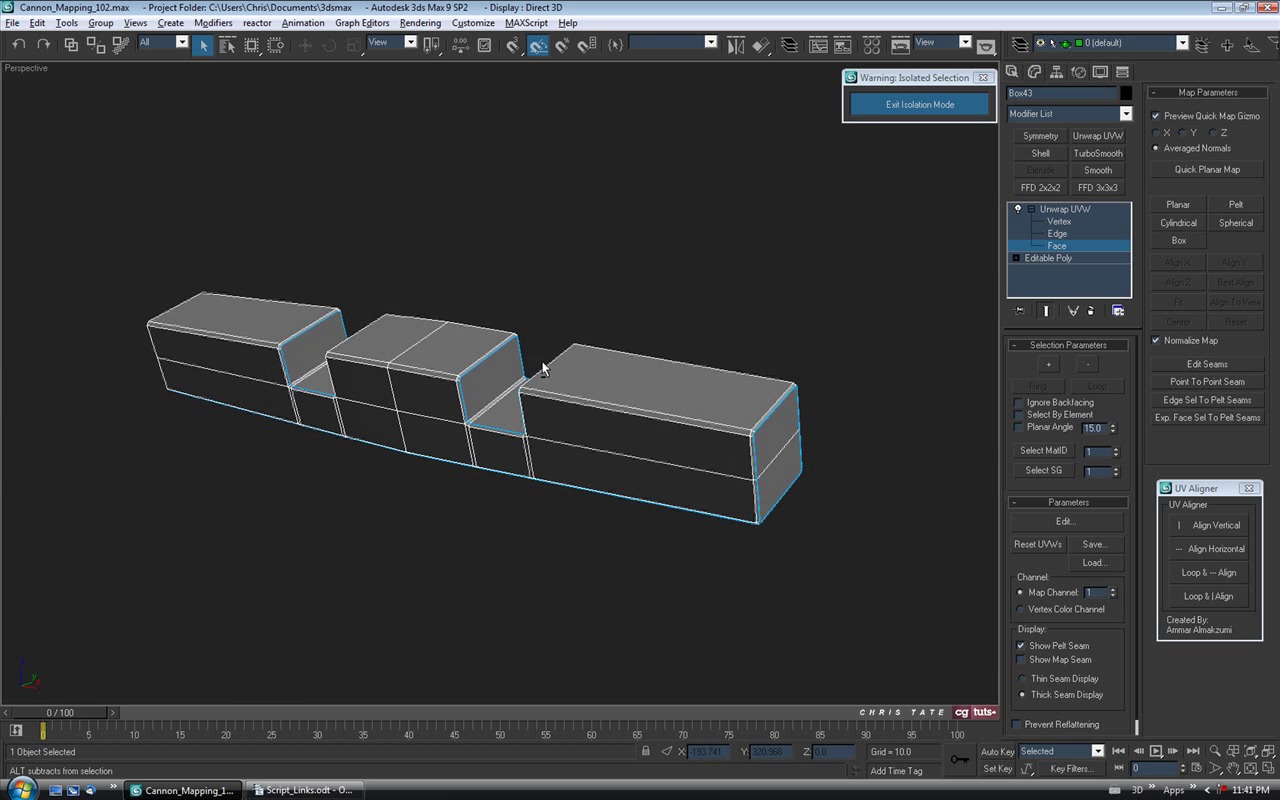
Task: Click the Quick Planar Map button
Action: click(x=1207, y=170)
